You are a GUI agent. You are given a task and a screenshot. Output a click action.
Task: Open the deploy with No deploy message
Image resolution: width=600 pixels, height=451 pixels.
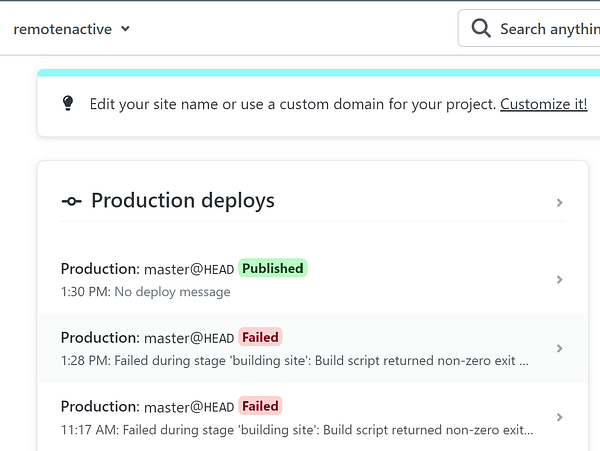click(x=172, y=292)
